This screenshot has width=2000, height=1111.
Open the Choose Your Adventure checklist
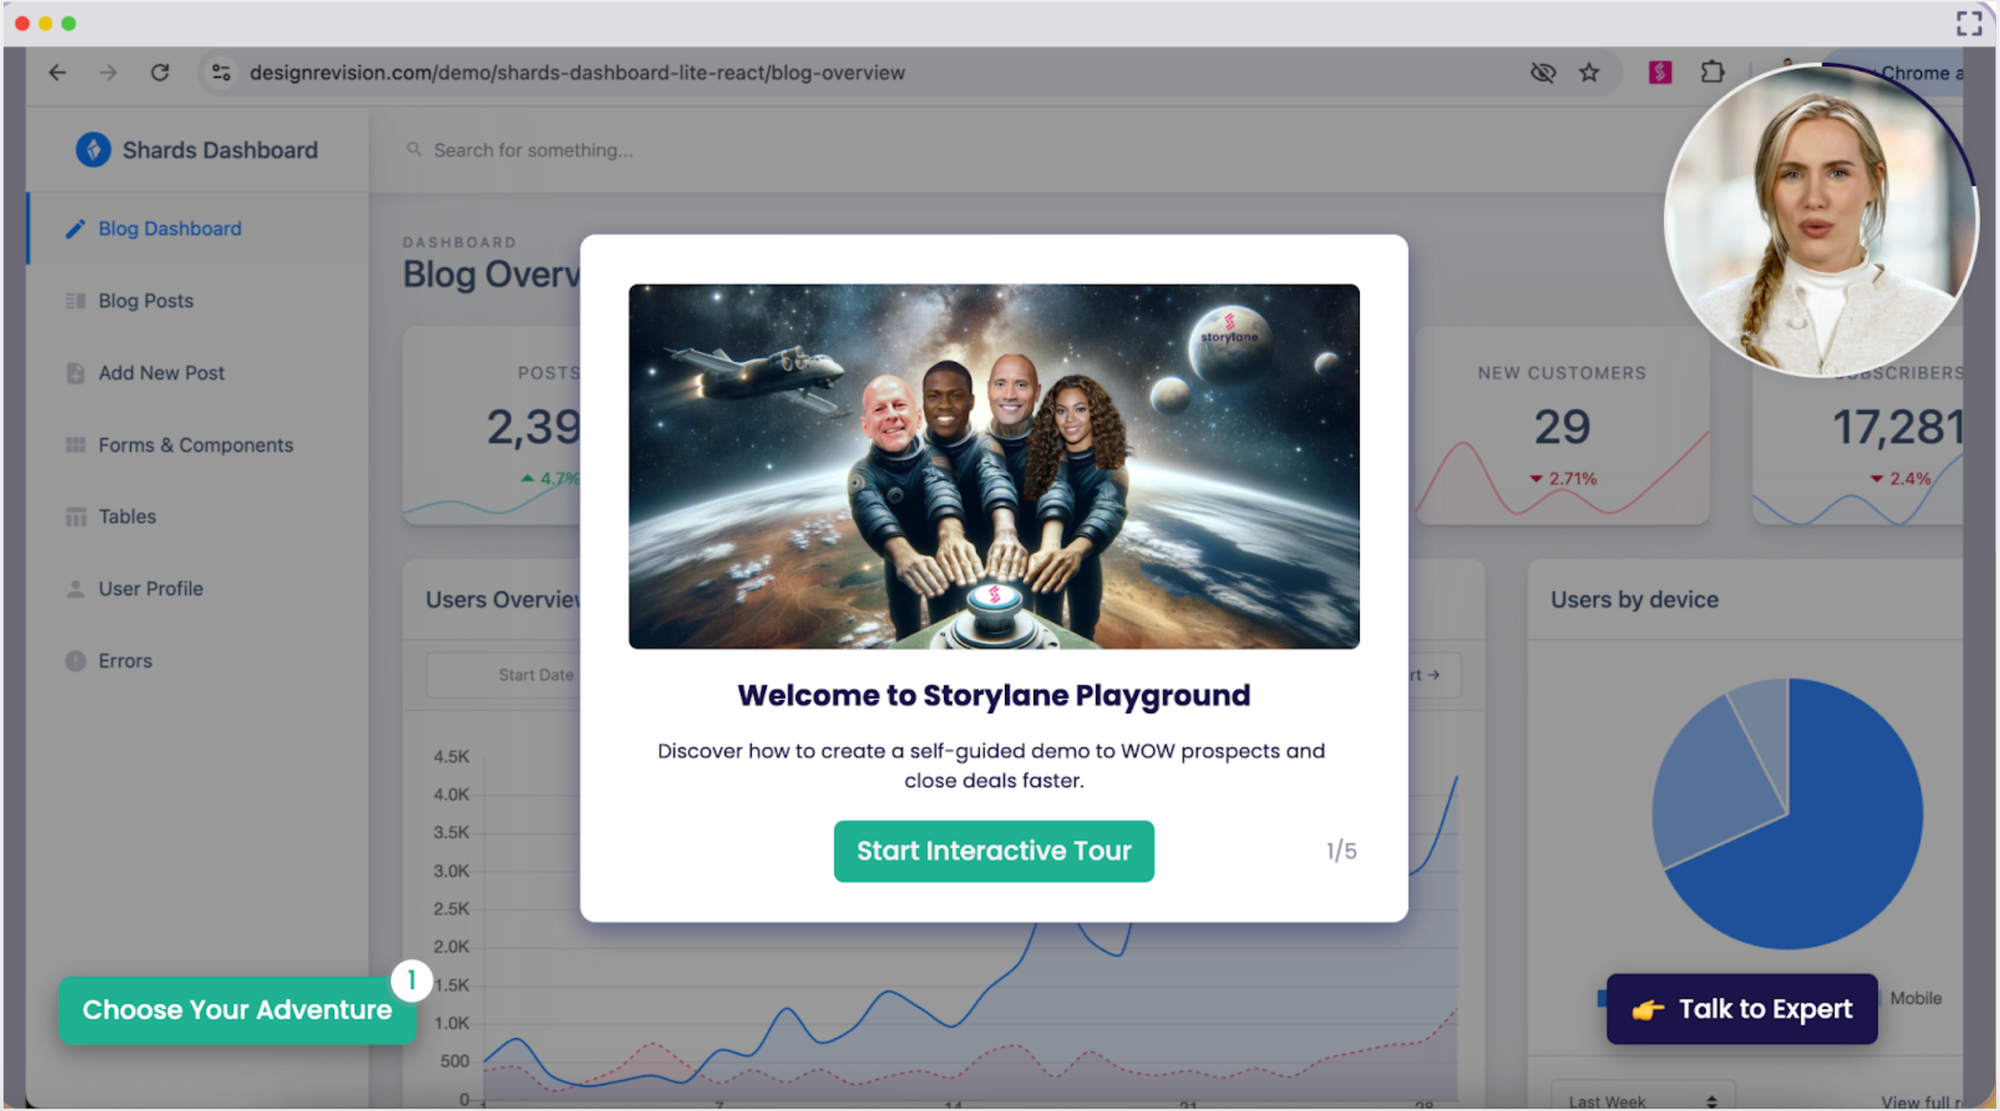pyautogui.click(x=237, y=1010)
